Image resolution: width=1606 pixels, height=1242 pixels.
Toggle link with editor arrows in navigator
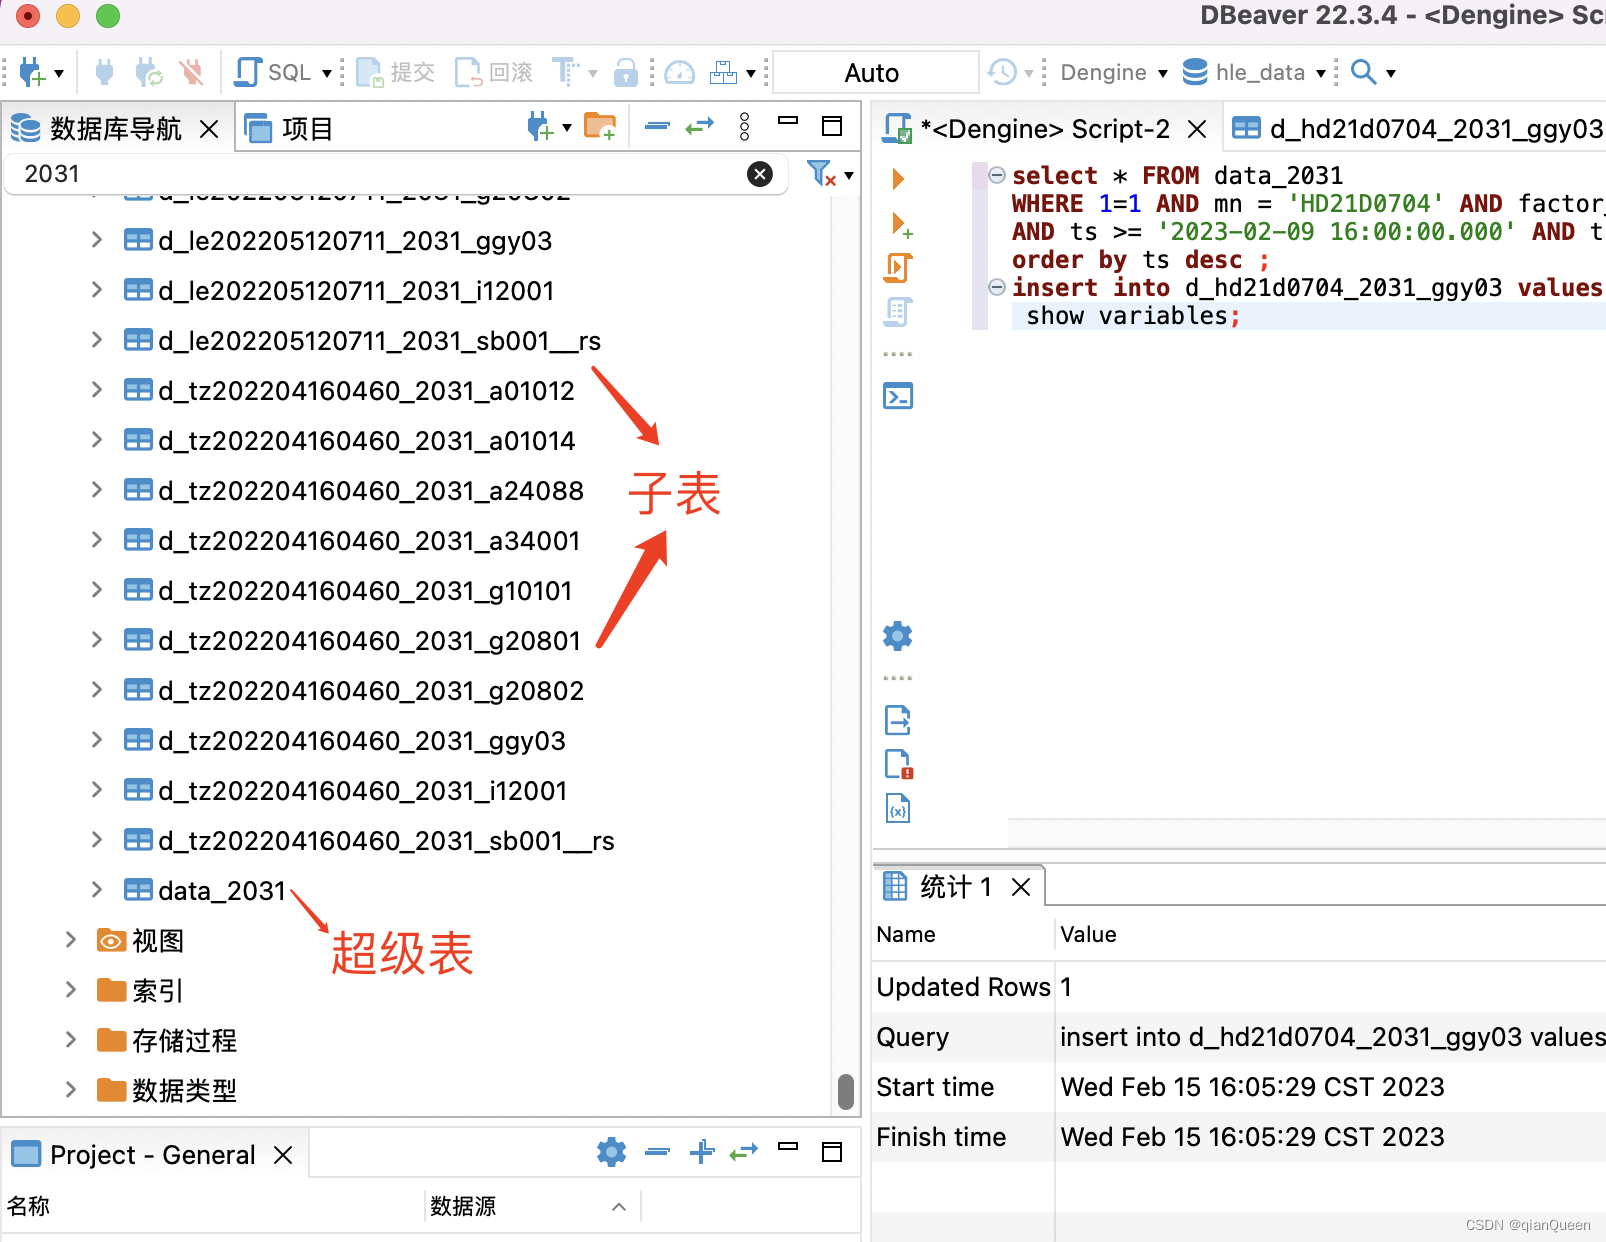click(700, 126)
